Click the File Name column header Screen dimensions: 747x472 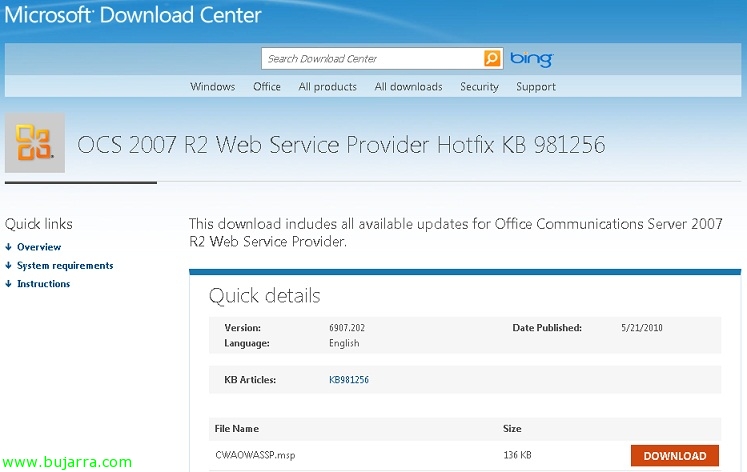tap(237, 429)
